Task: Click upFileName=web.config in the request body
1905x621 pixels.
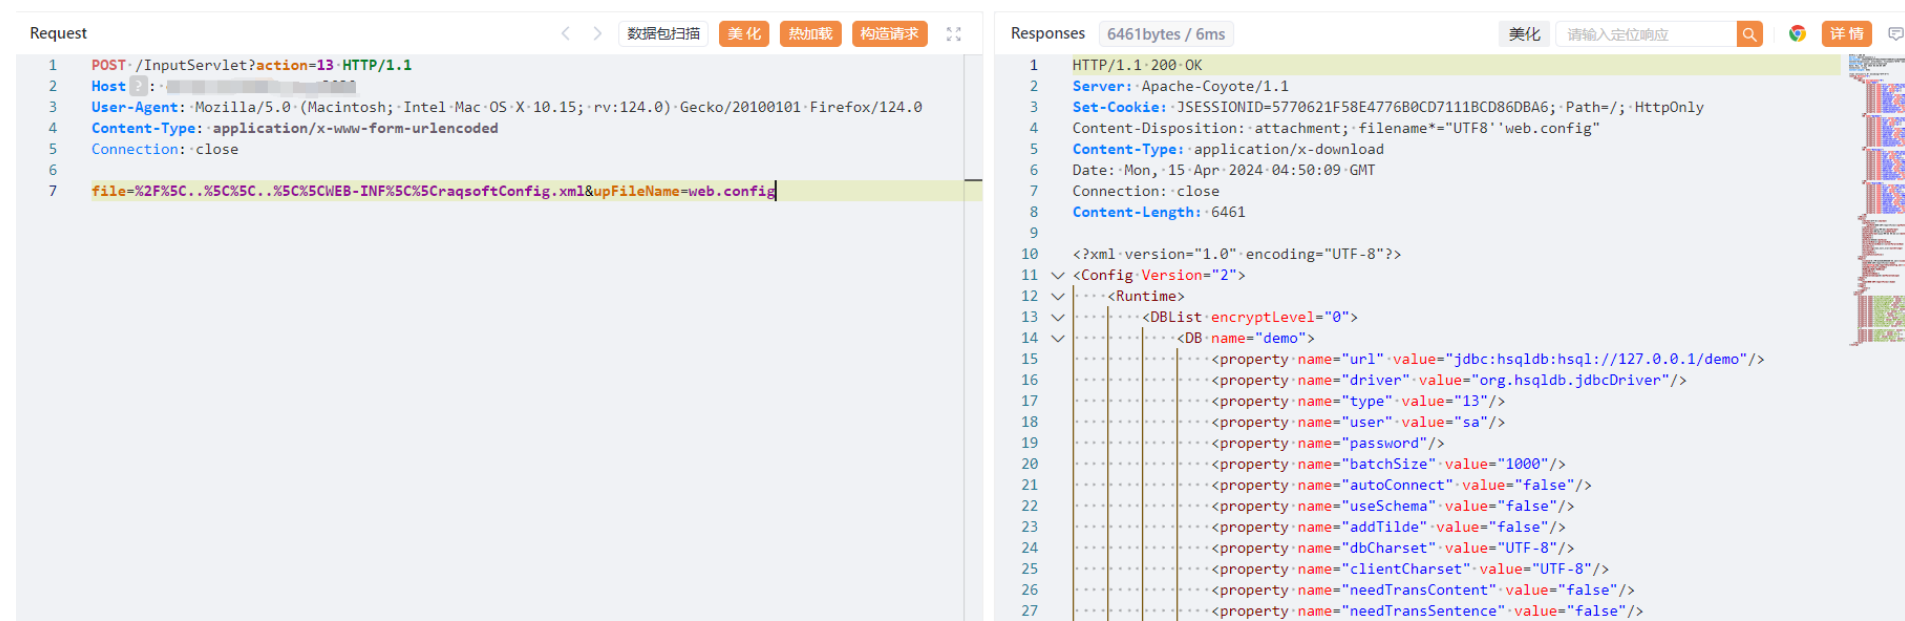Action: (x=684, y=191)
